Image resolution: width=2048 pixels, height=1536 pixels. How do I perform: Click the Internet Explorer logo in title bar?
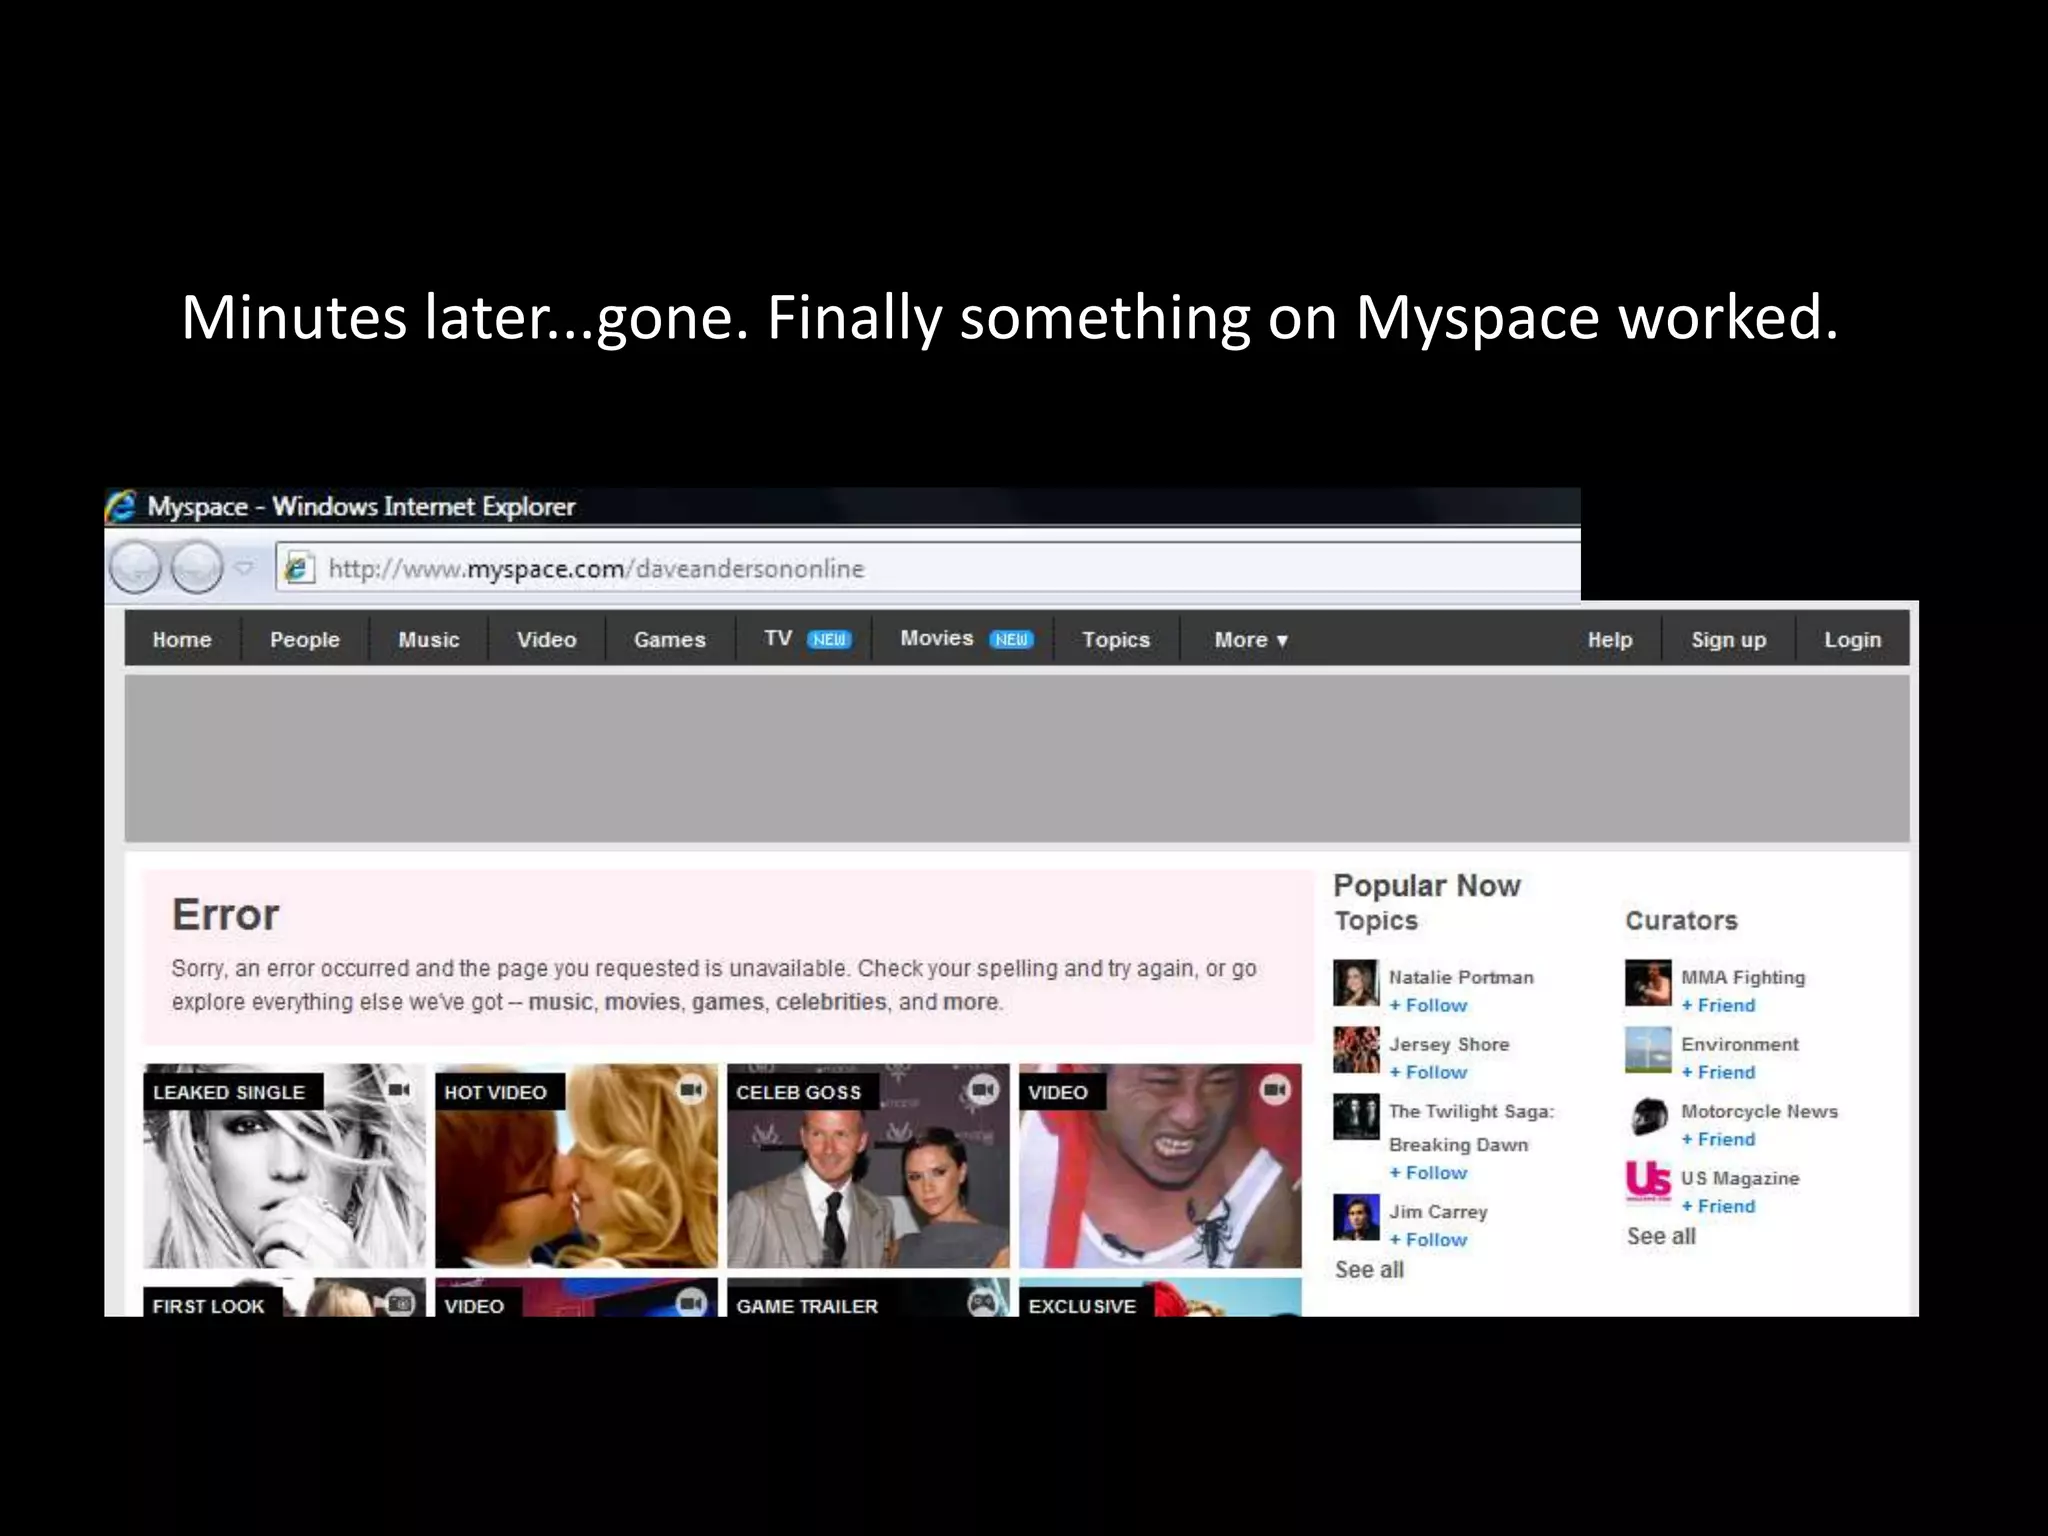click(x=122, y=506)
